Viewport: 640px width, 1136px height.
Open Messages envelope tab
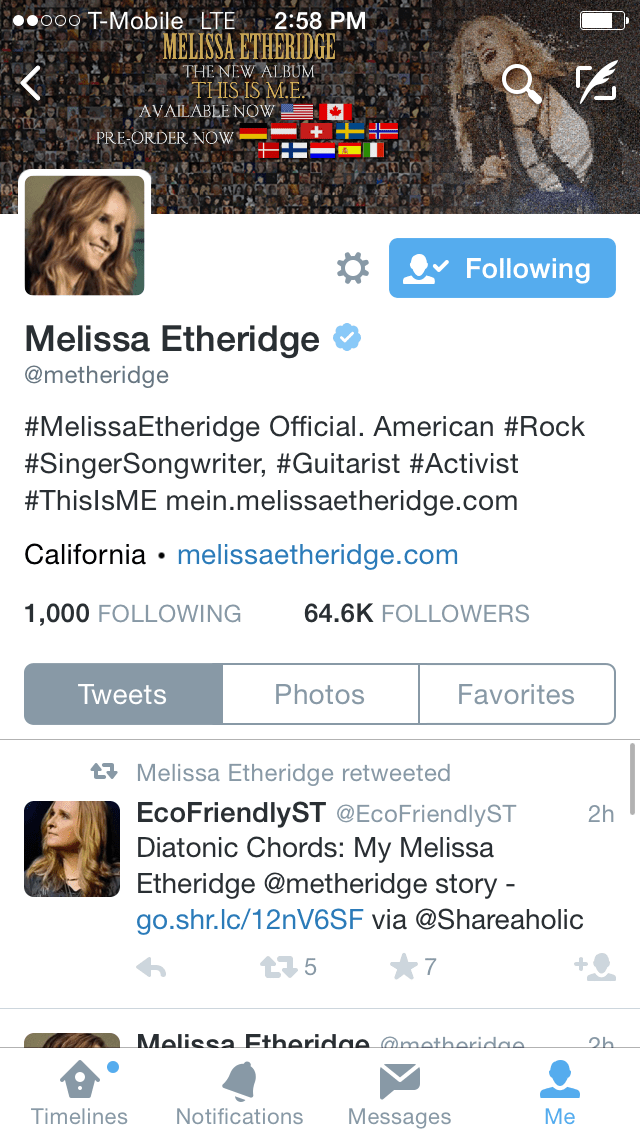click(399, 1092)
